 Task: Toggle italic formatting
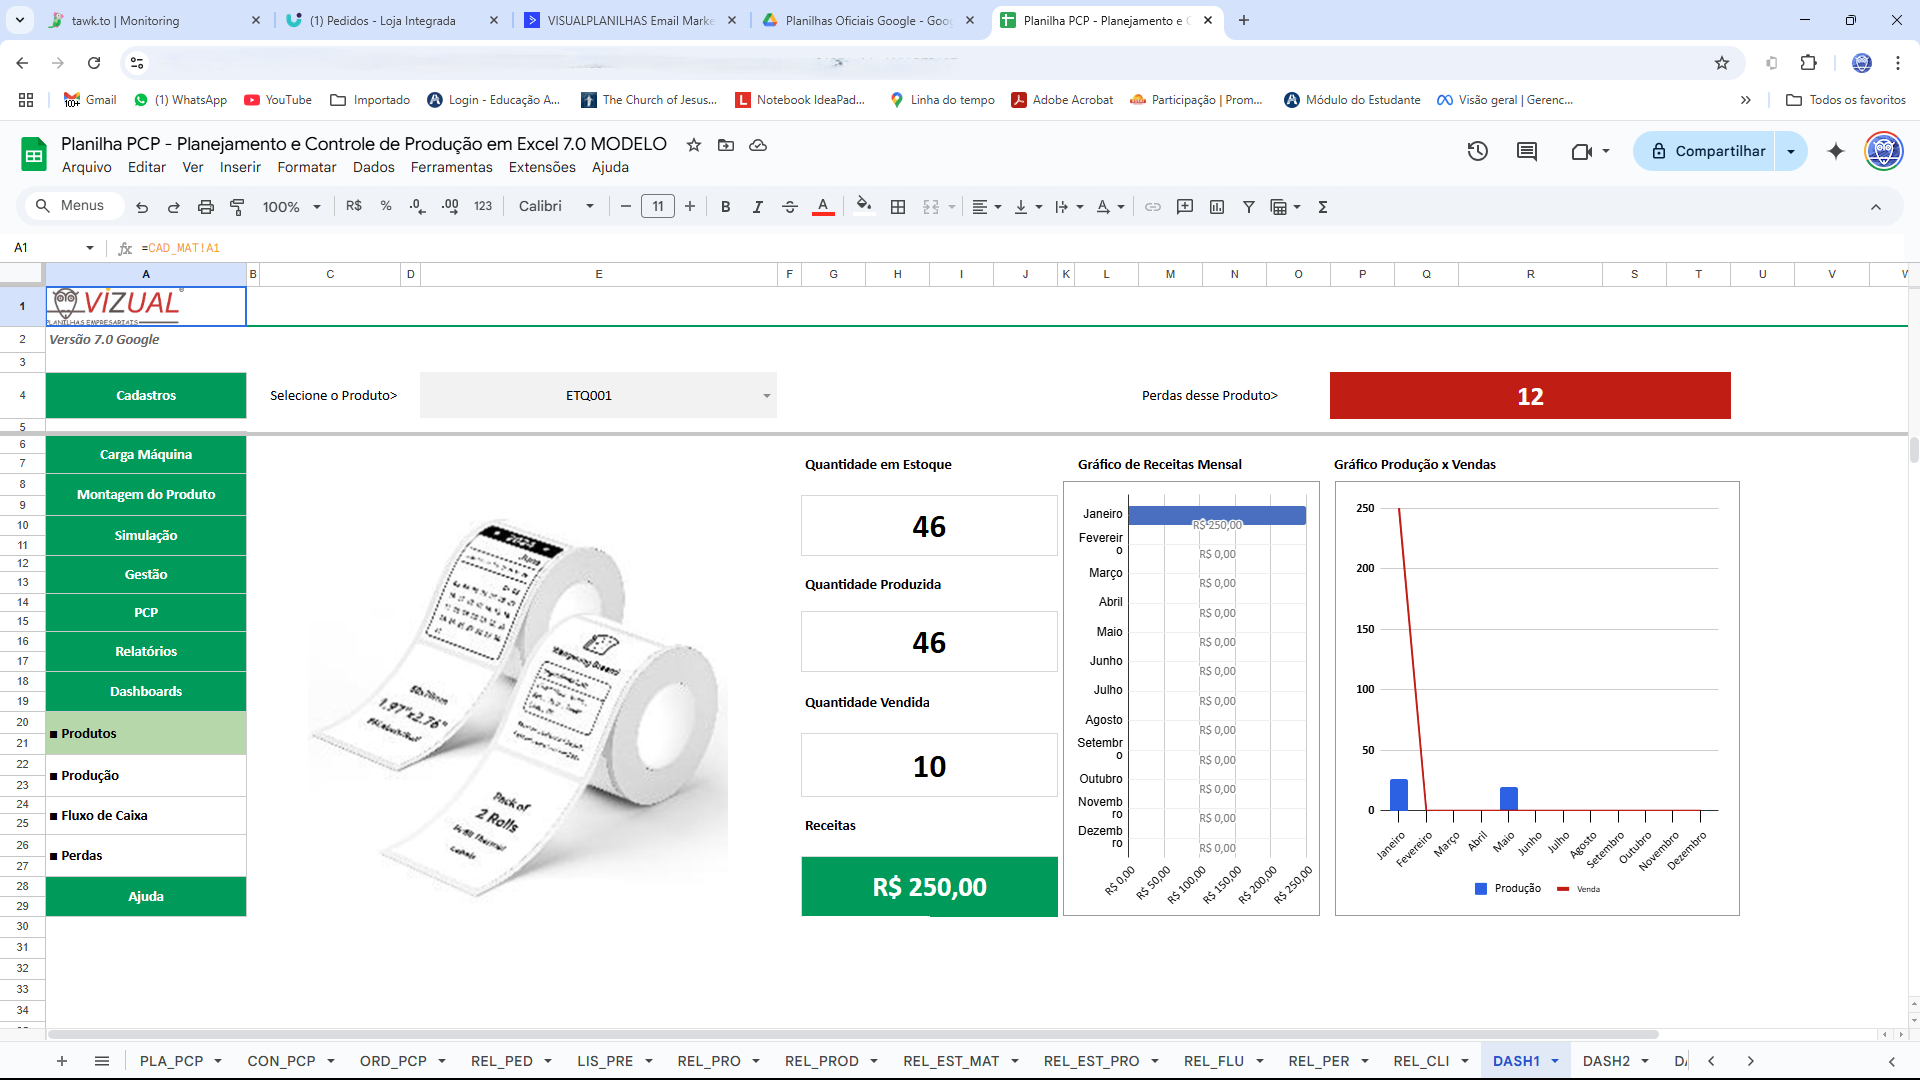tap(757, 207)
